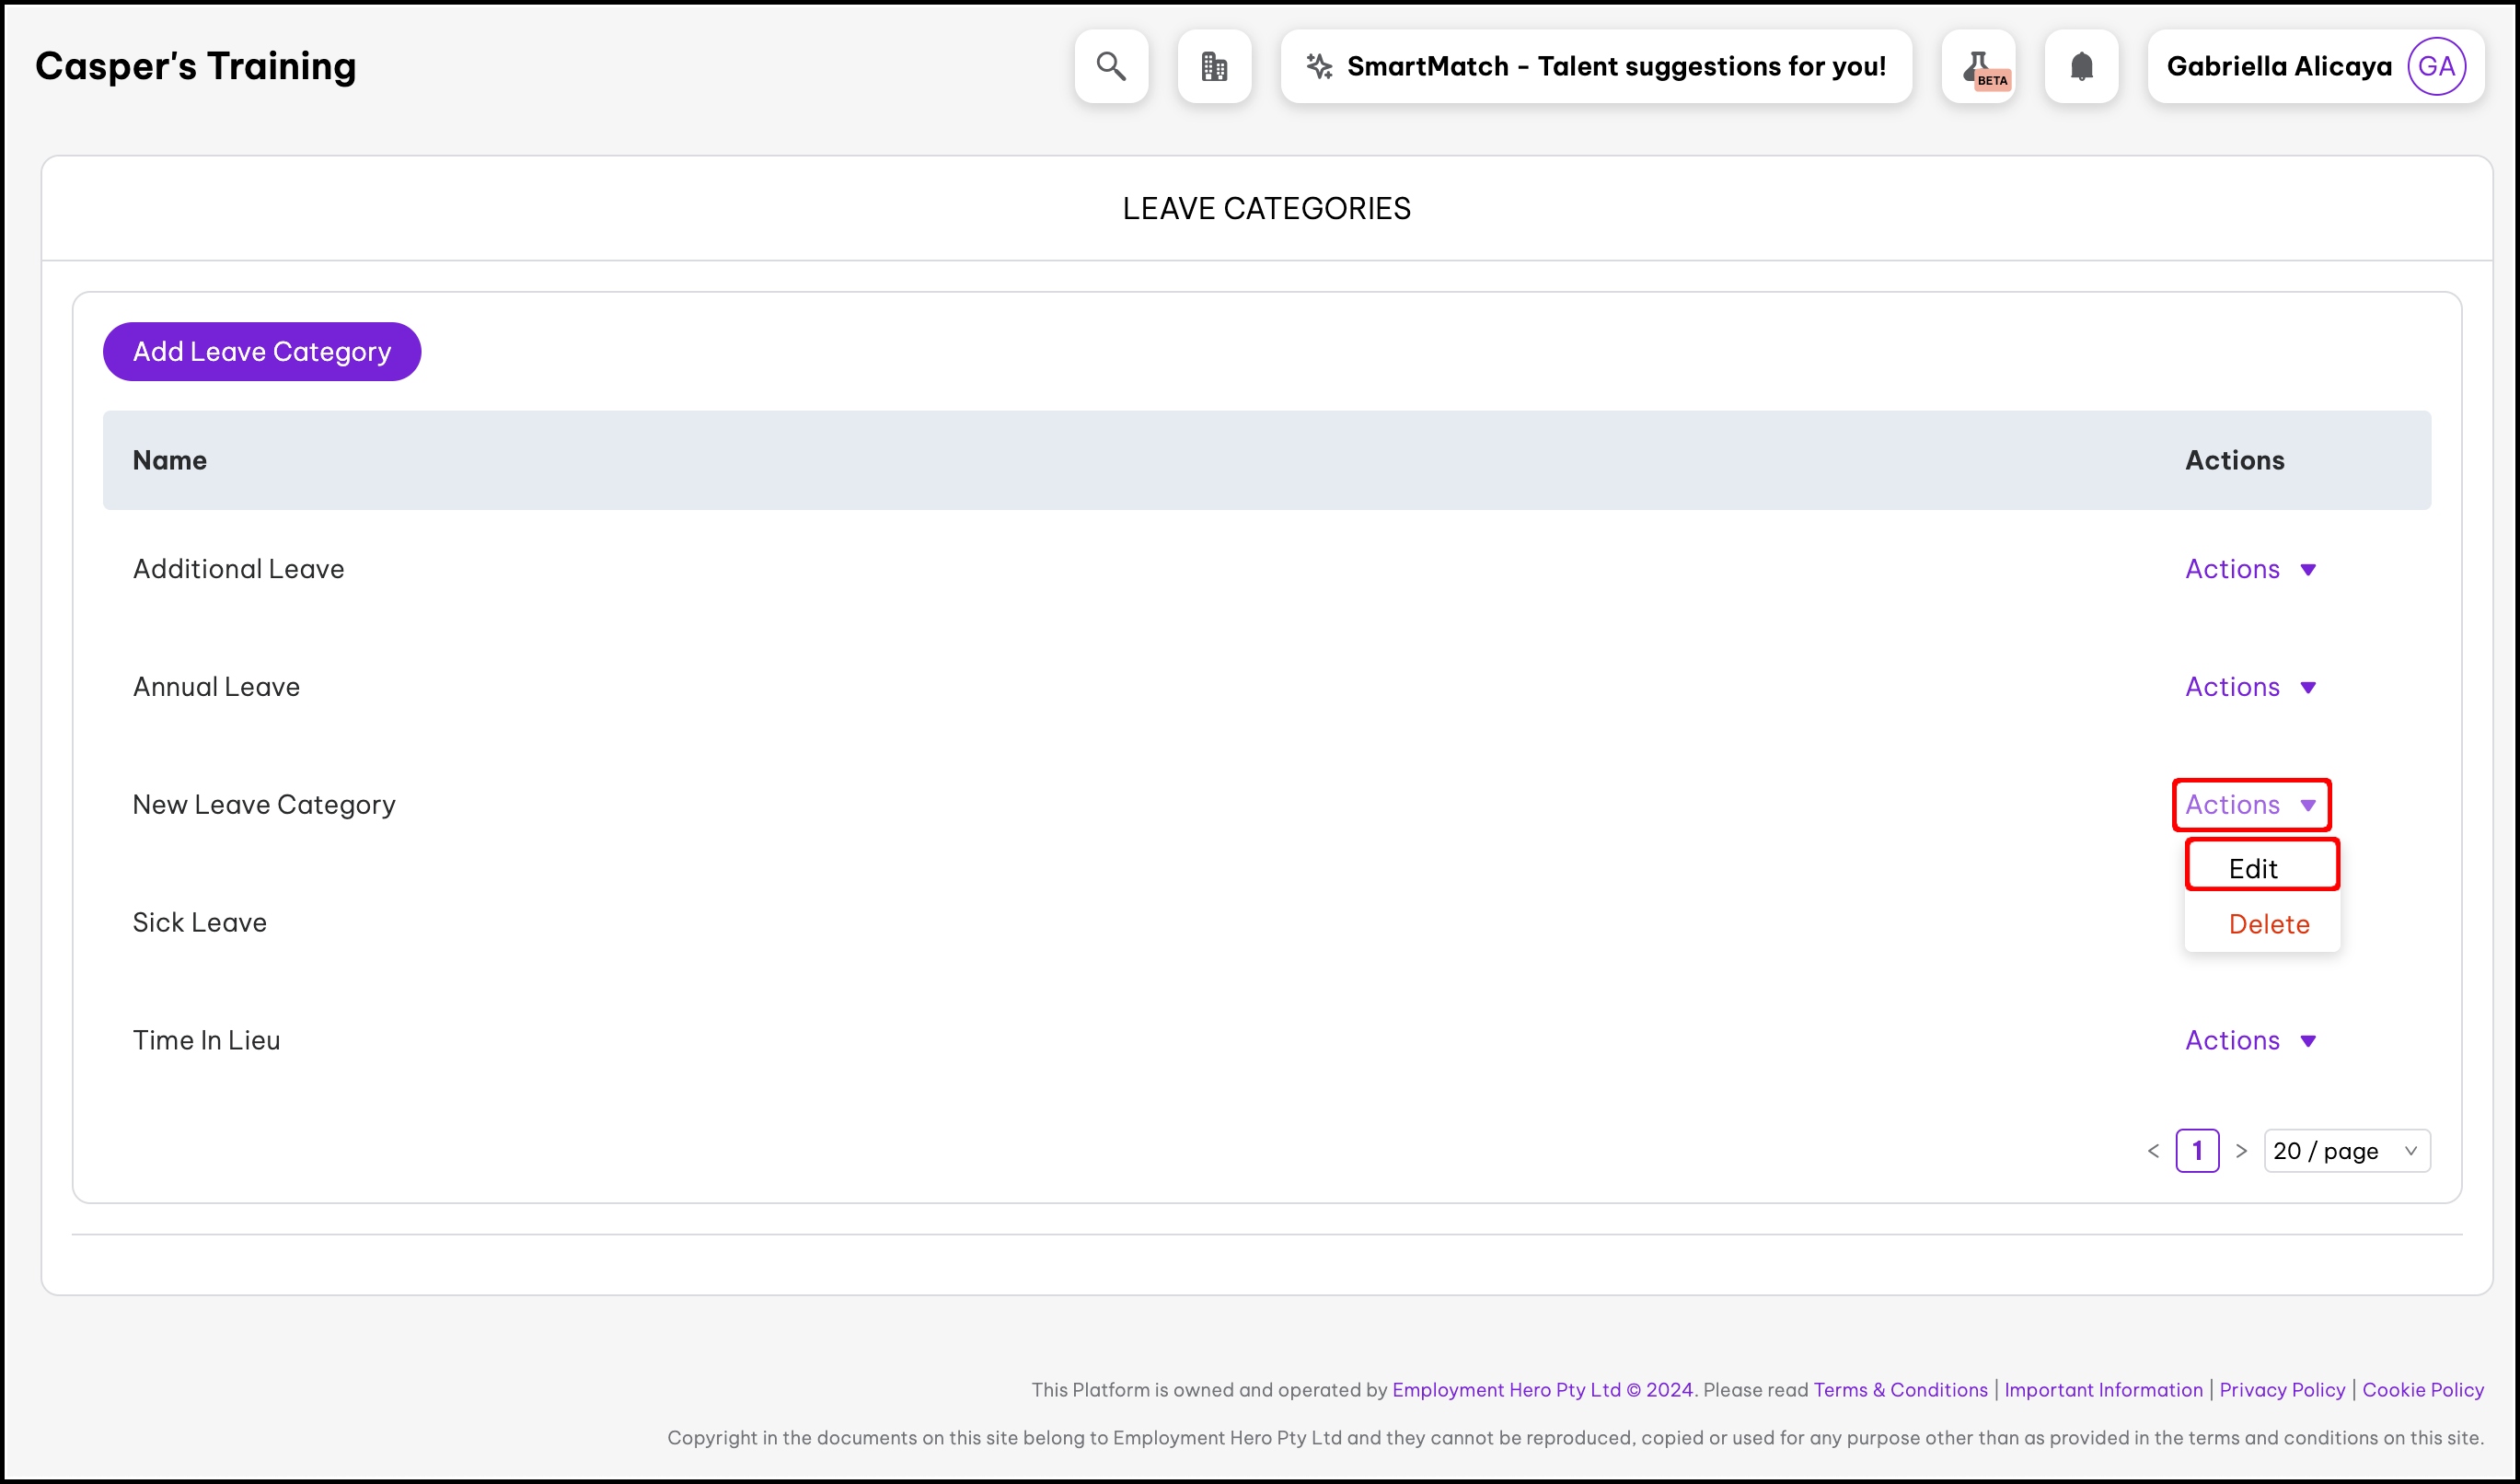Select page number 1
Image resolution: width=2520 pixels, height=1484 pixels.
pos(2197,1151)
